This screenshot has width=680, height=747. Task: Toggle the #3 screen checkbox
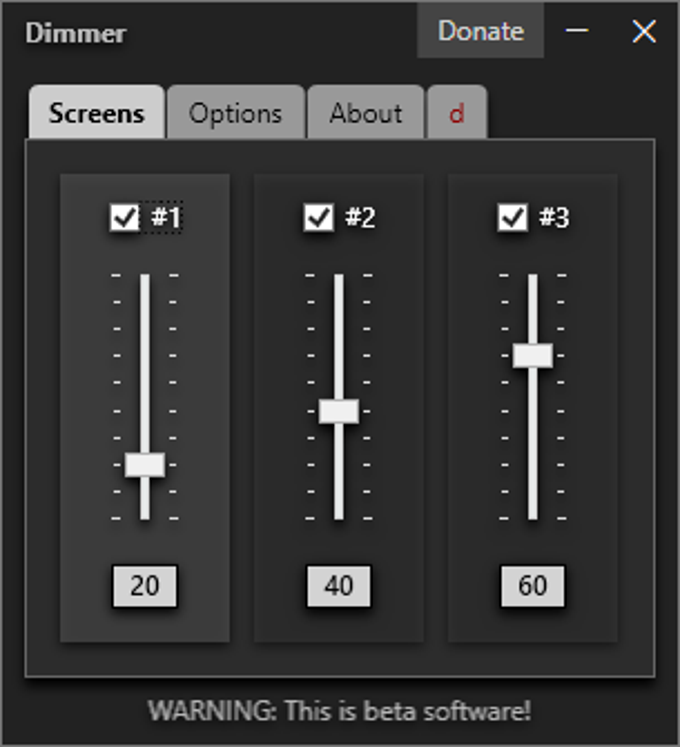[x=512, y=218]
